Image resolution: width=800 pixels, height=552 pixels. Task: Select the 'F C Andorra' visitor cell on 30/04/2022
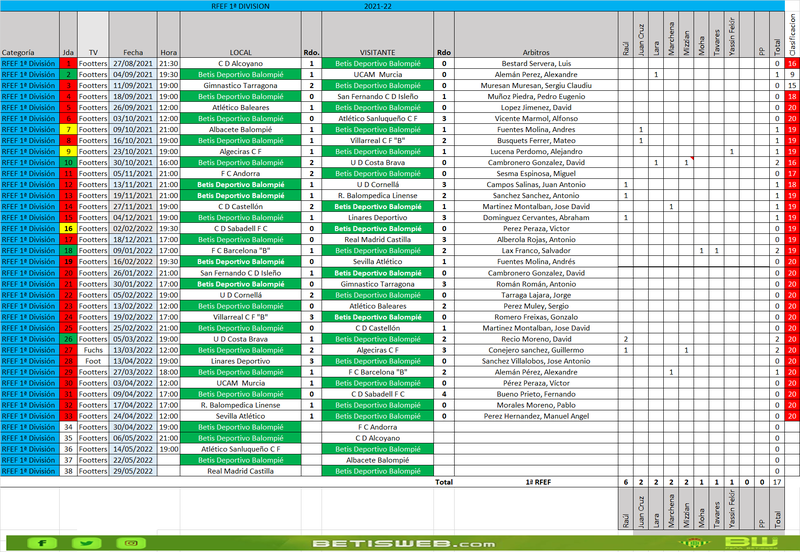click(x=378, y=427)
